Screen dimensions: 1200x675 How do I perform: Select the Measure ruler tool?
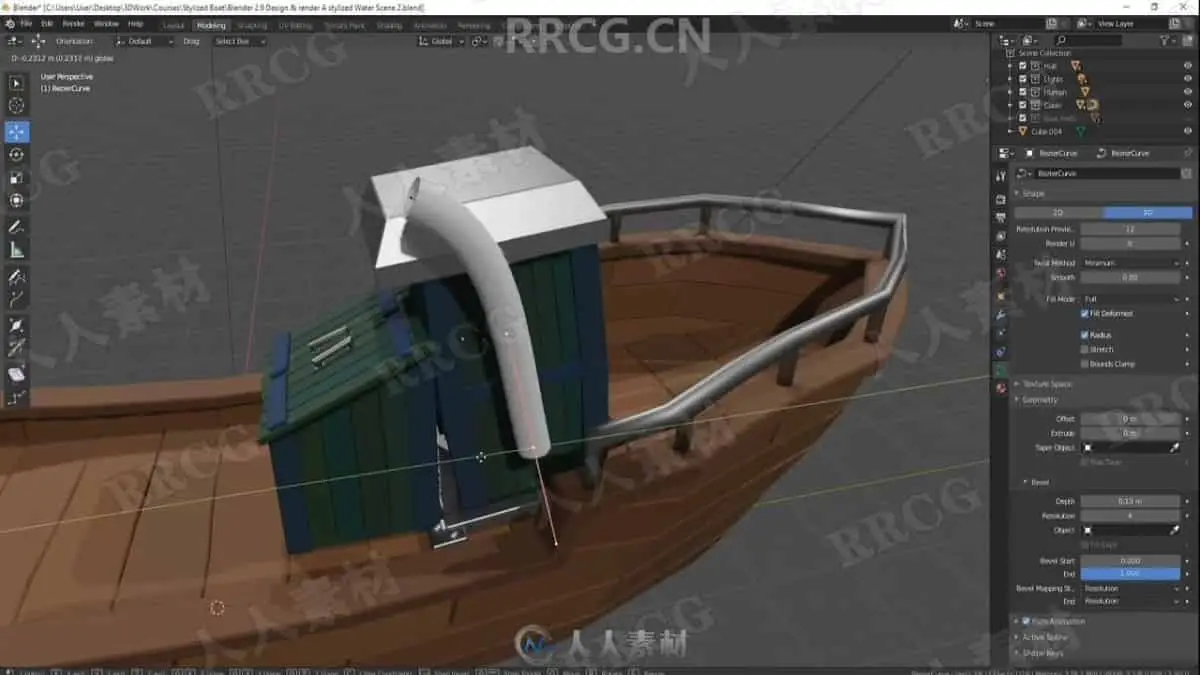pyautogui.click(x=17, y=250)
